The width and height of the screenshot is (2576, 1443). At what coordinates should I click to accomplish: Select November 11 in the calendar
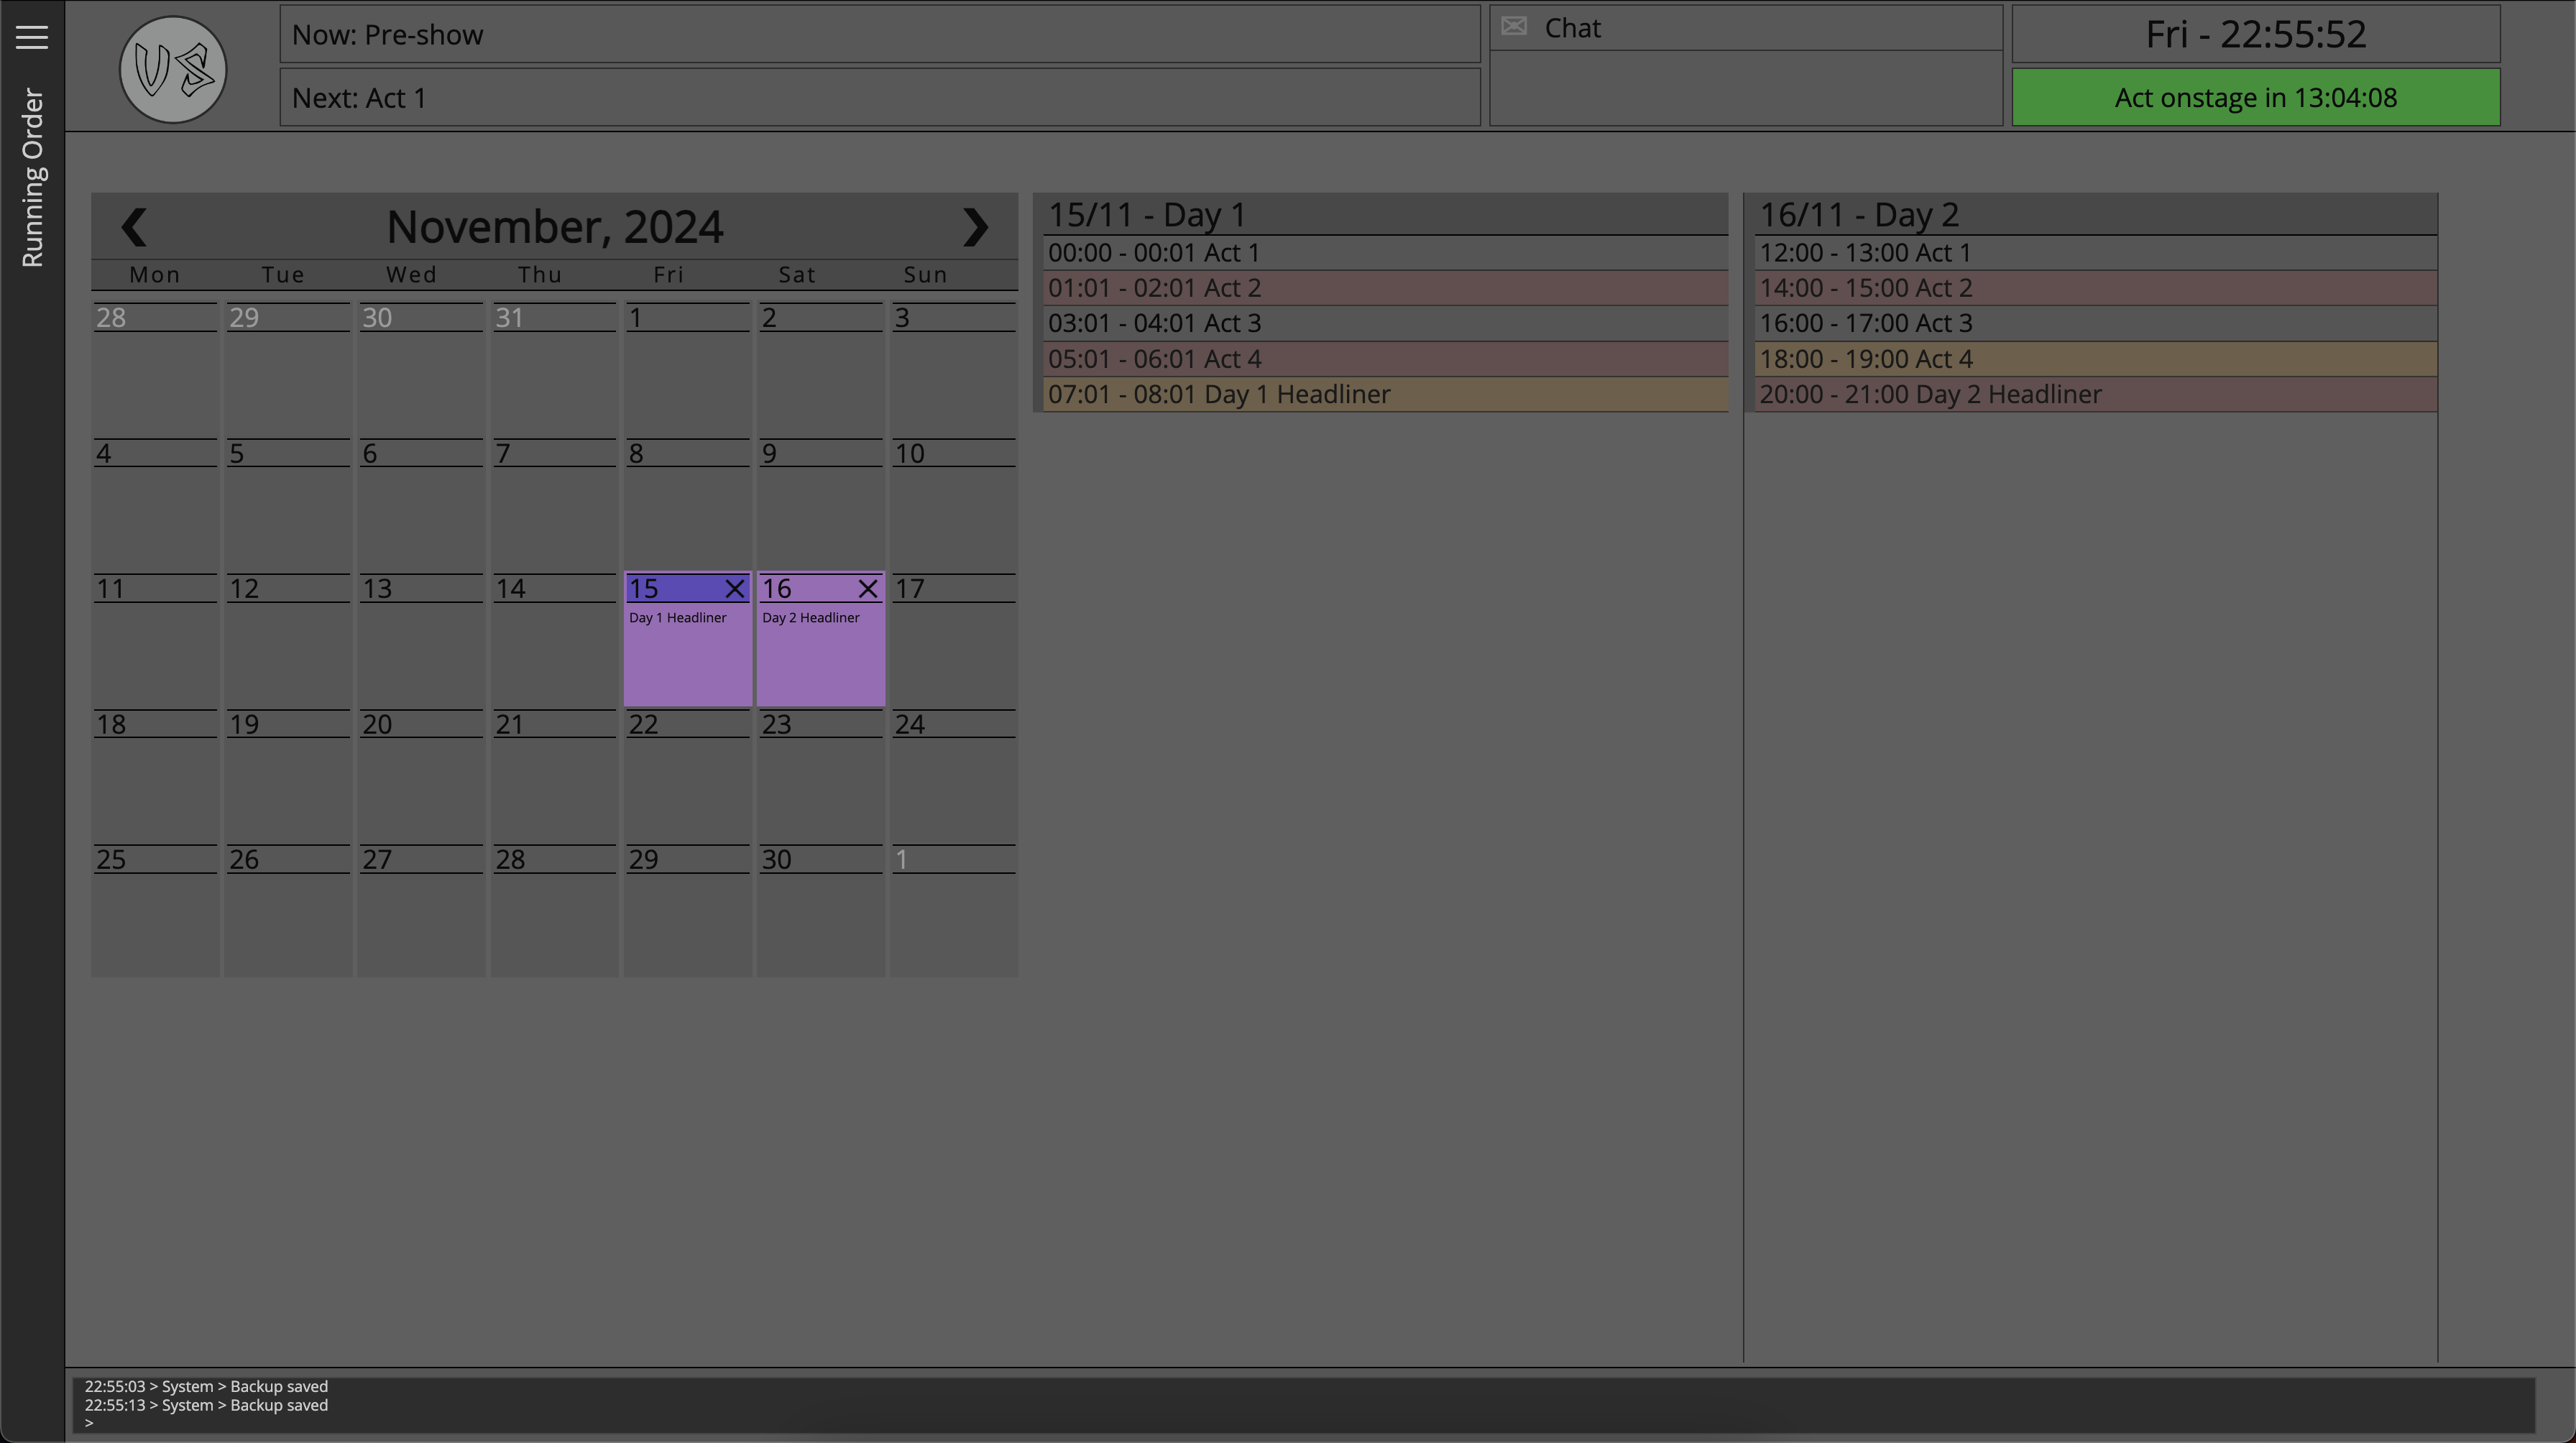(155, 640)
